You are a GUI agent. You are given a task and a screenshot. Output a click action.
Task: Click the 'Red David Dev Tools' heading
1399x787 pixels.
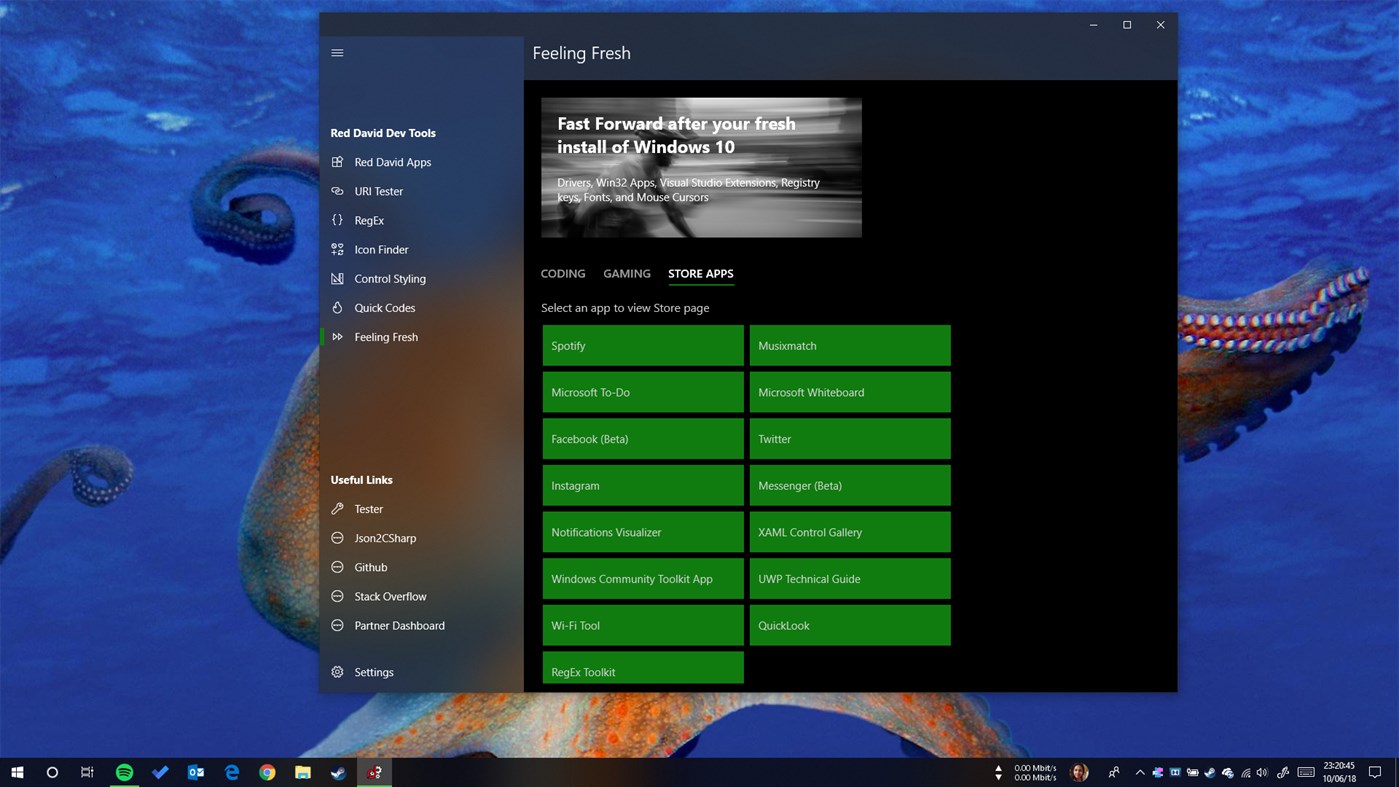(383, 133)
